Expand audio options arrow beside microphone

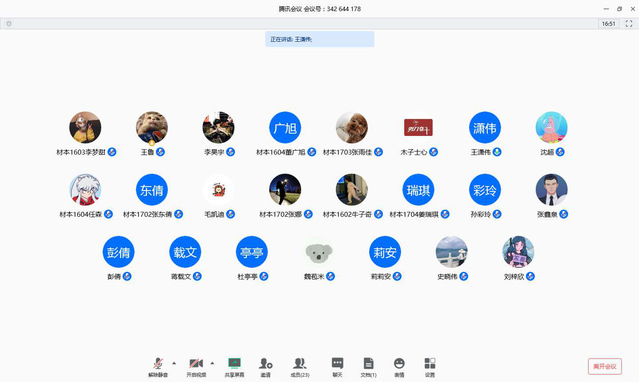174,363
